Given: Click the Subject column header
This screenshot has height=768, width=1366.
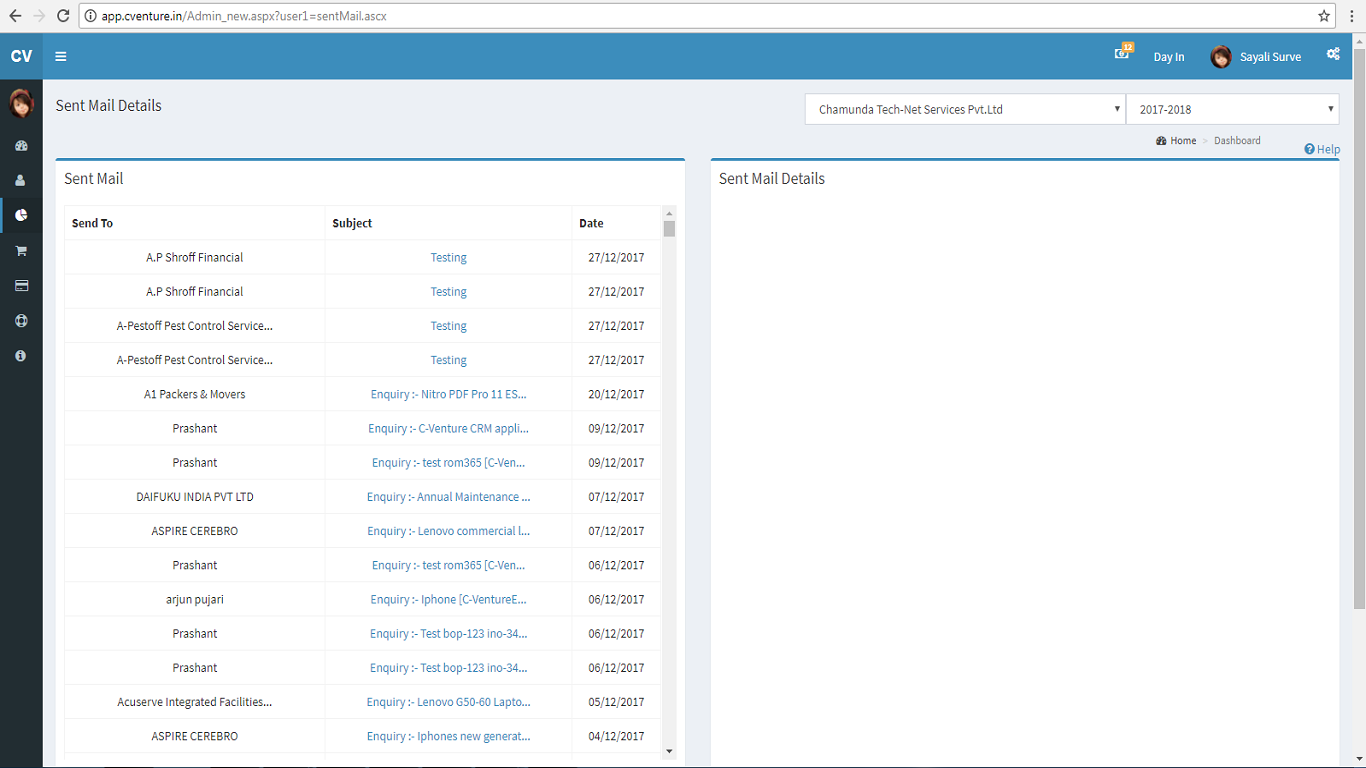Looking at the screenshot, I should coord(449,223).
